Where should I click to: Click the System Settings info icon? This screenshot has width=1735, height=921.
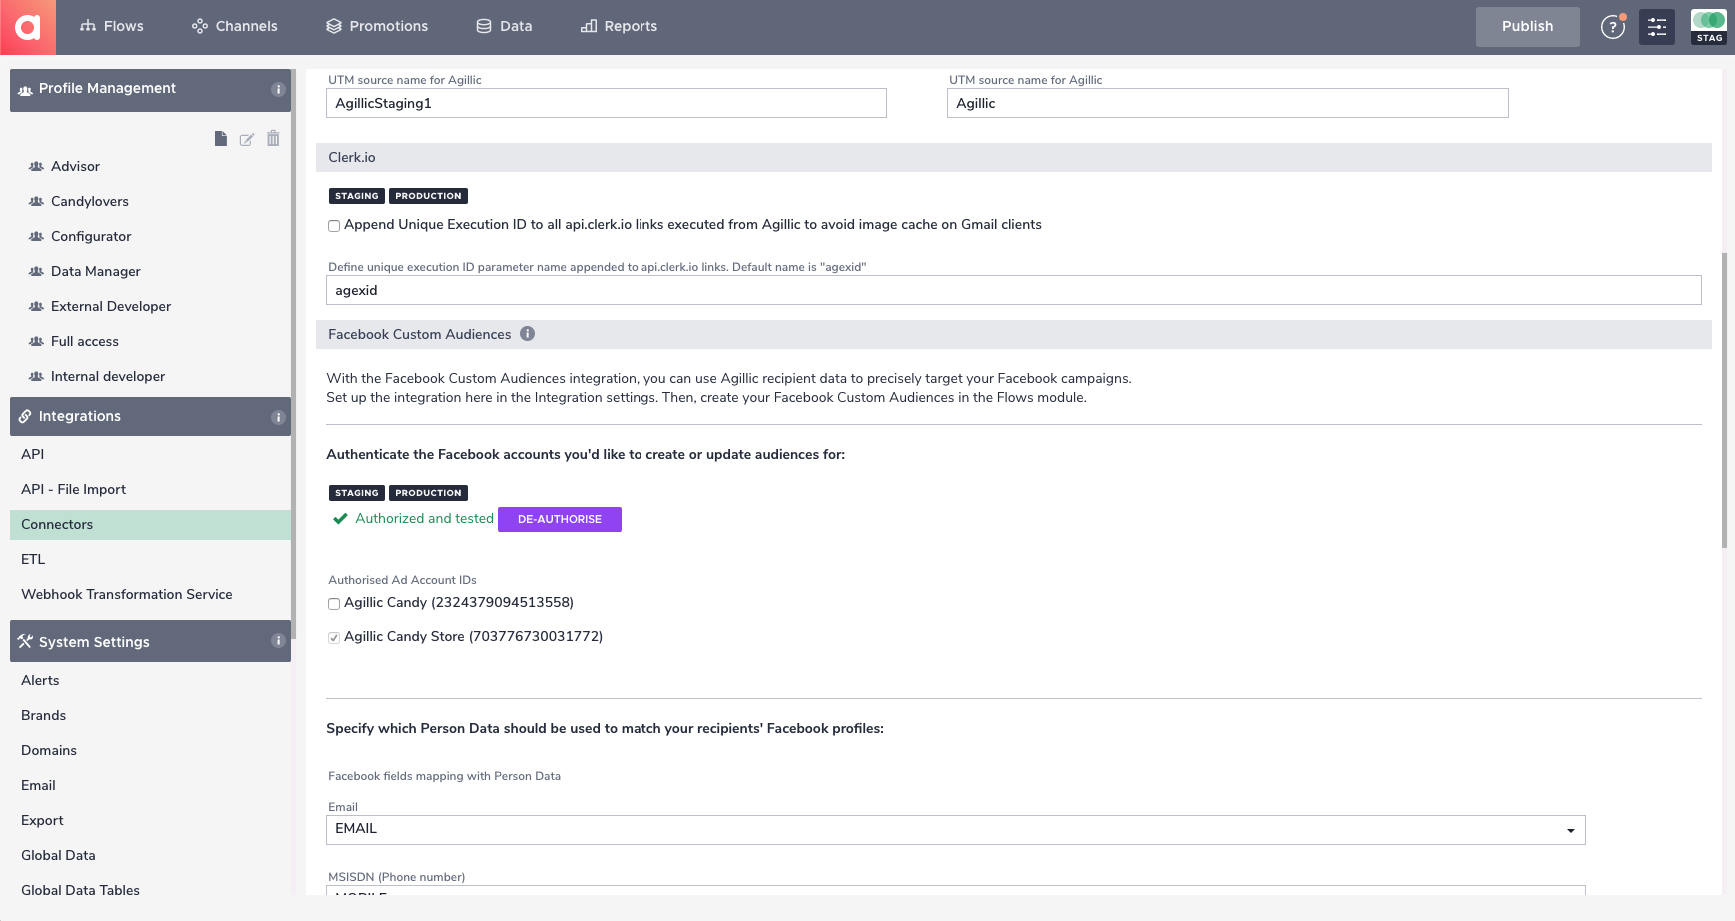point(278,641)
